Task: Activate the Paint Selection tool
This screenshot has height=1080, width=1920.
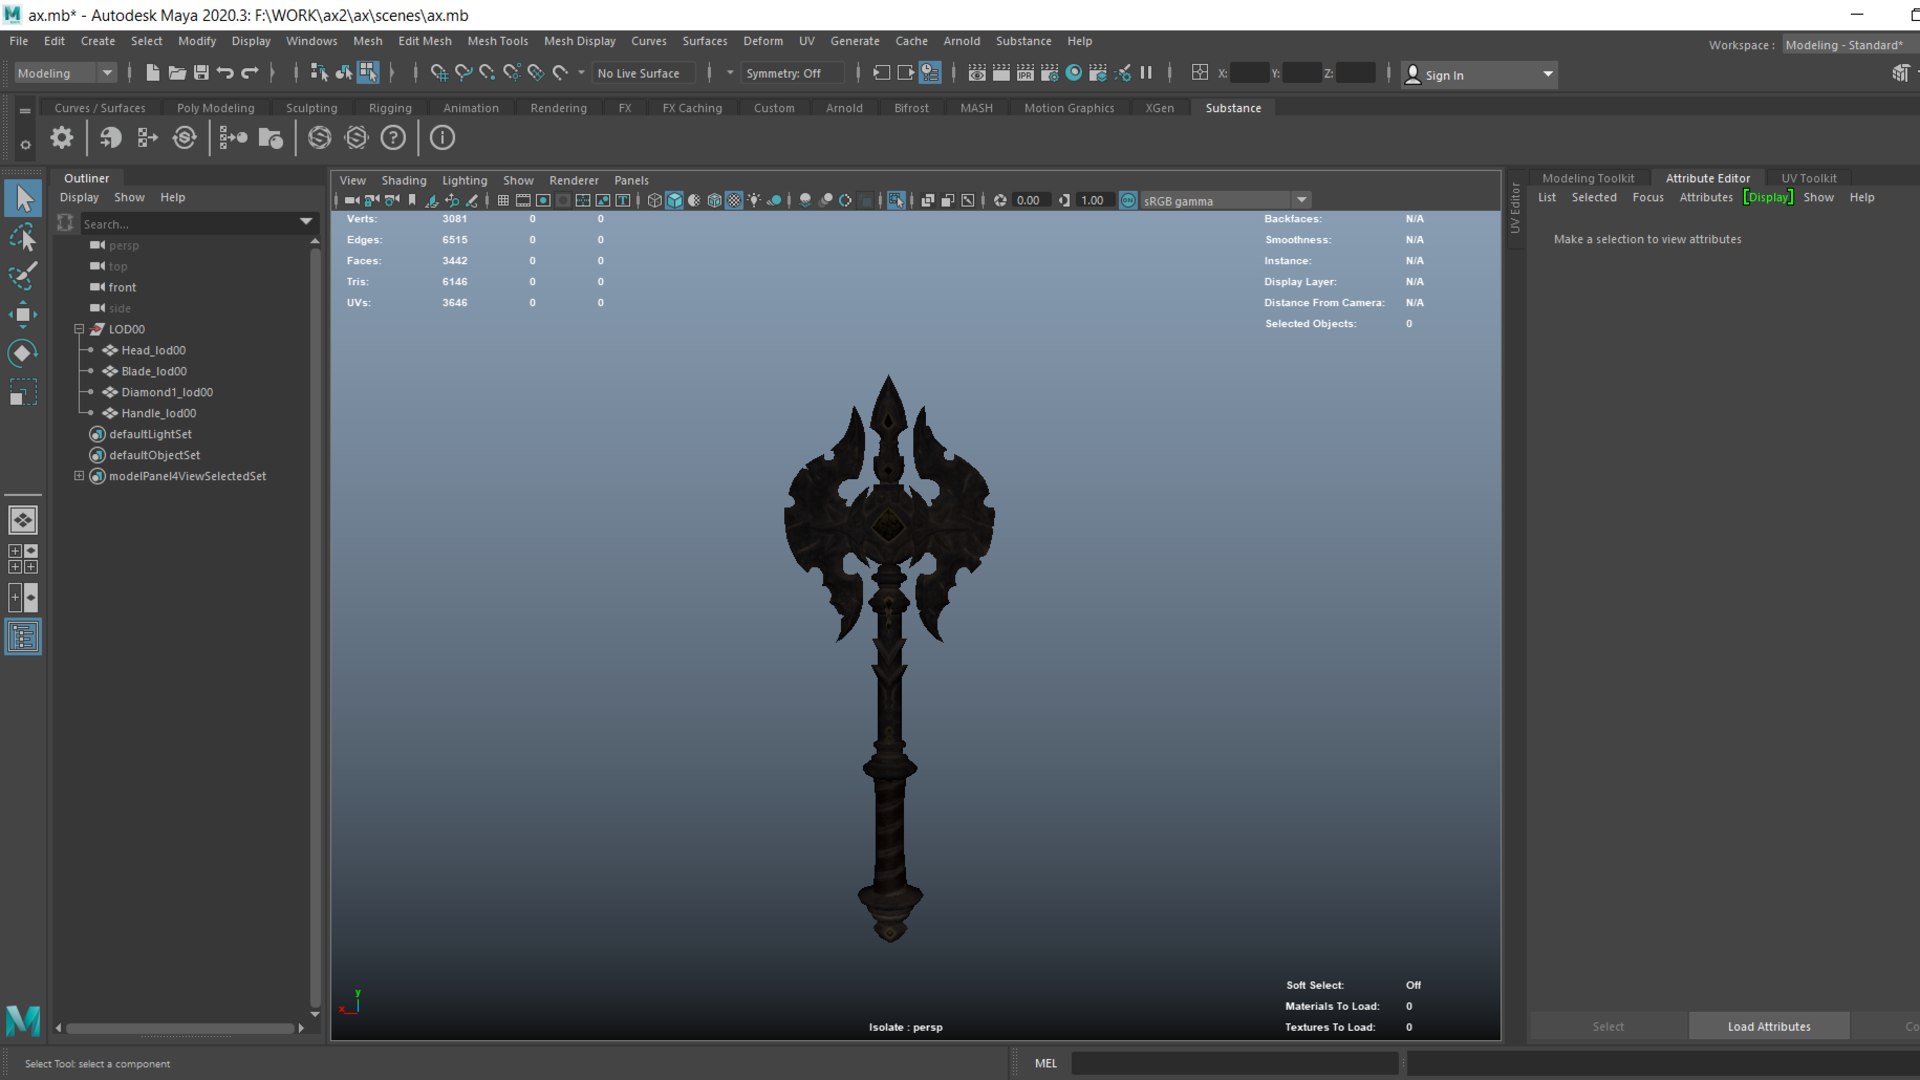Action: click(x=23, y=275)
